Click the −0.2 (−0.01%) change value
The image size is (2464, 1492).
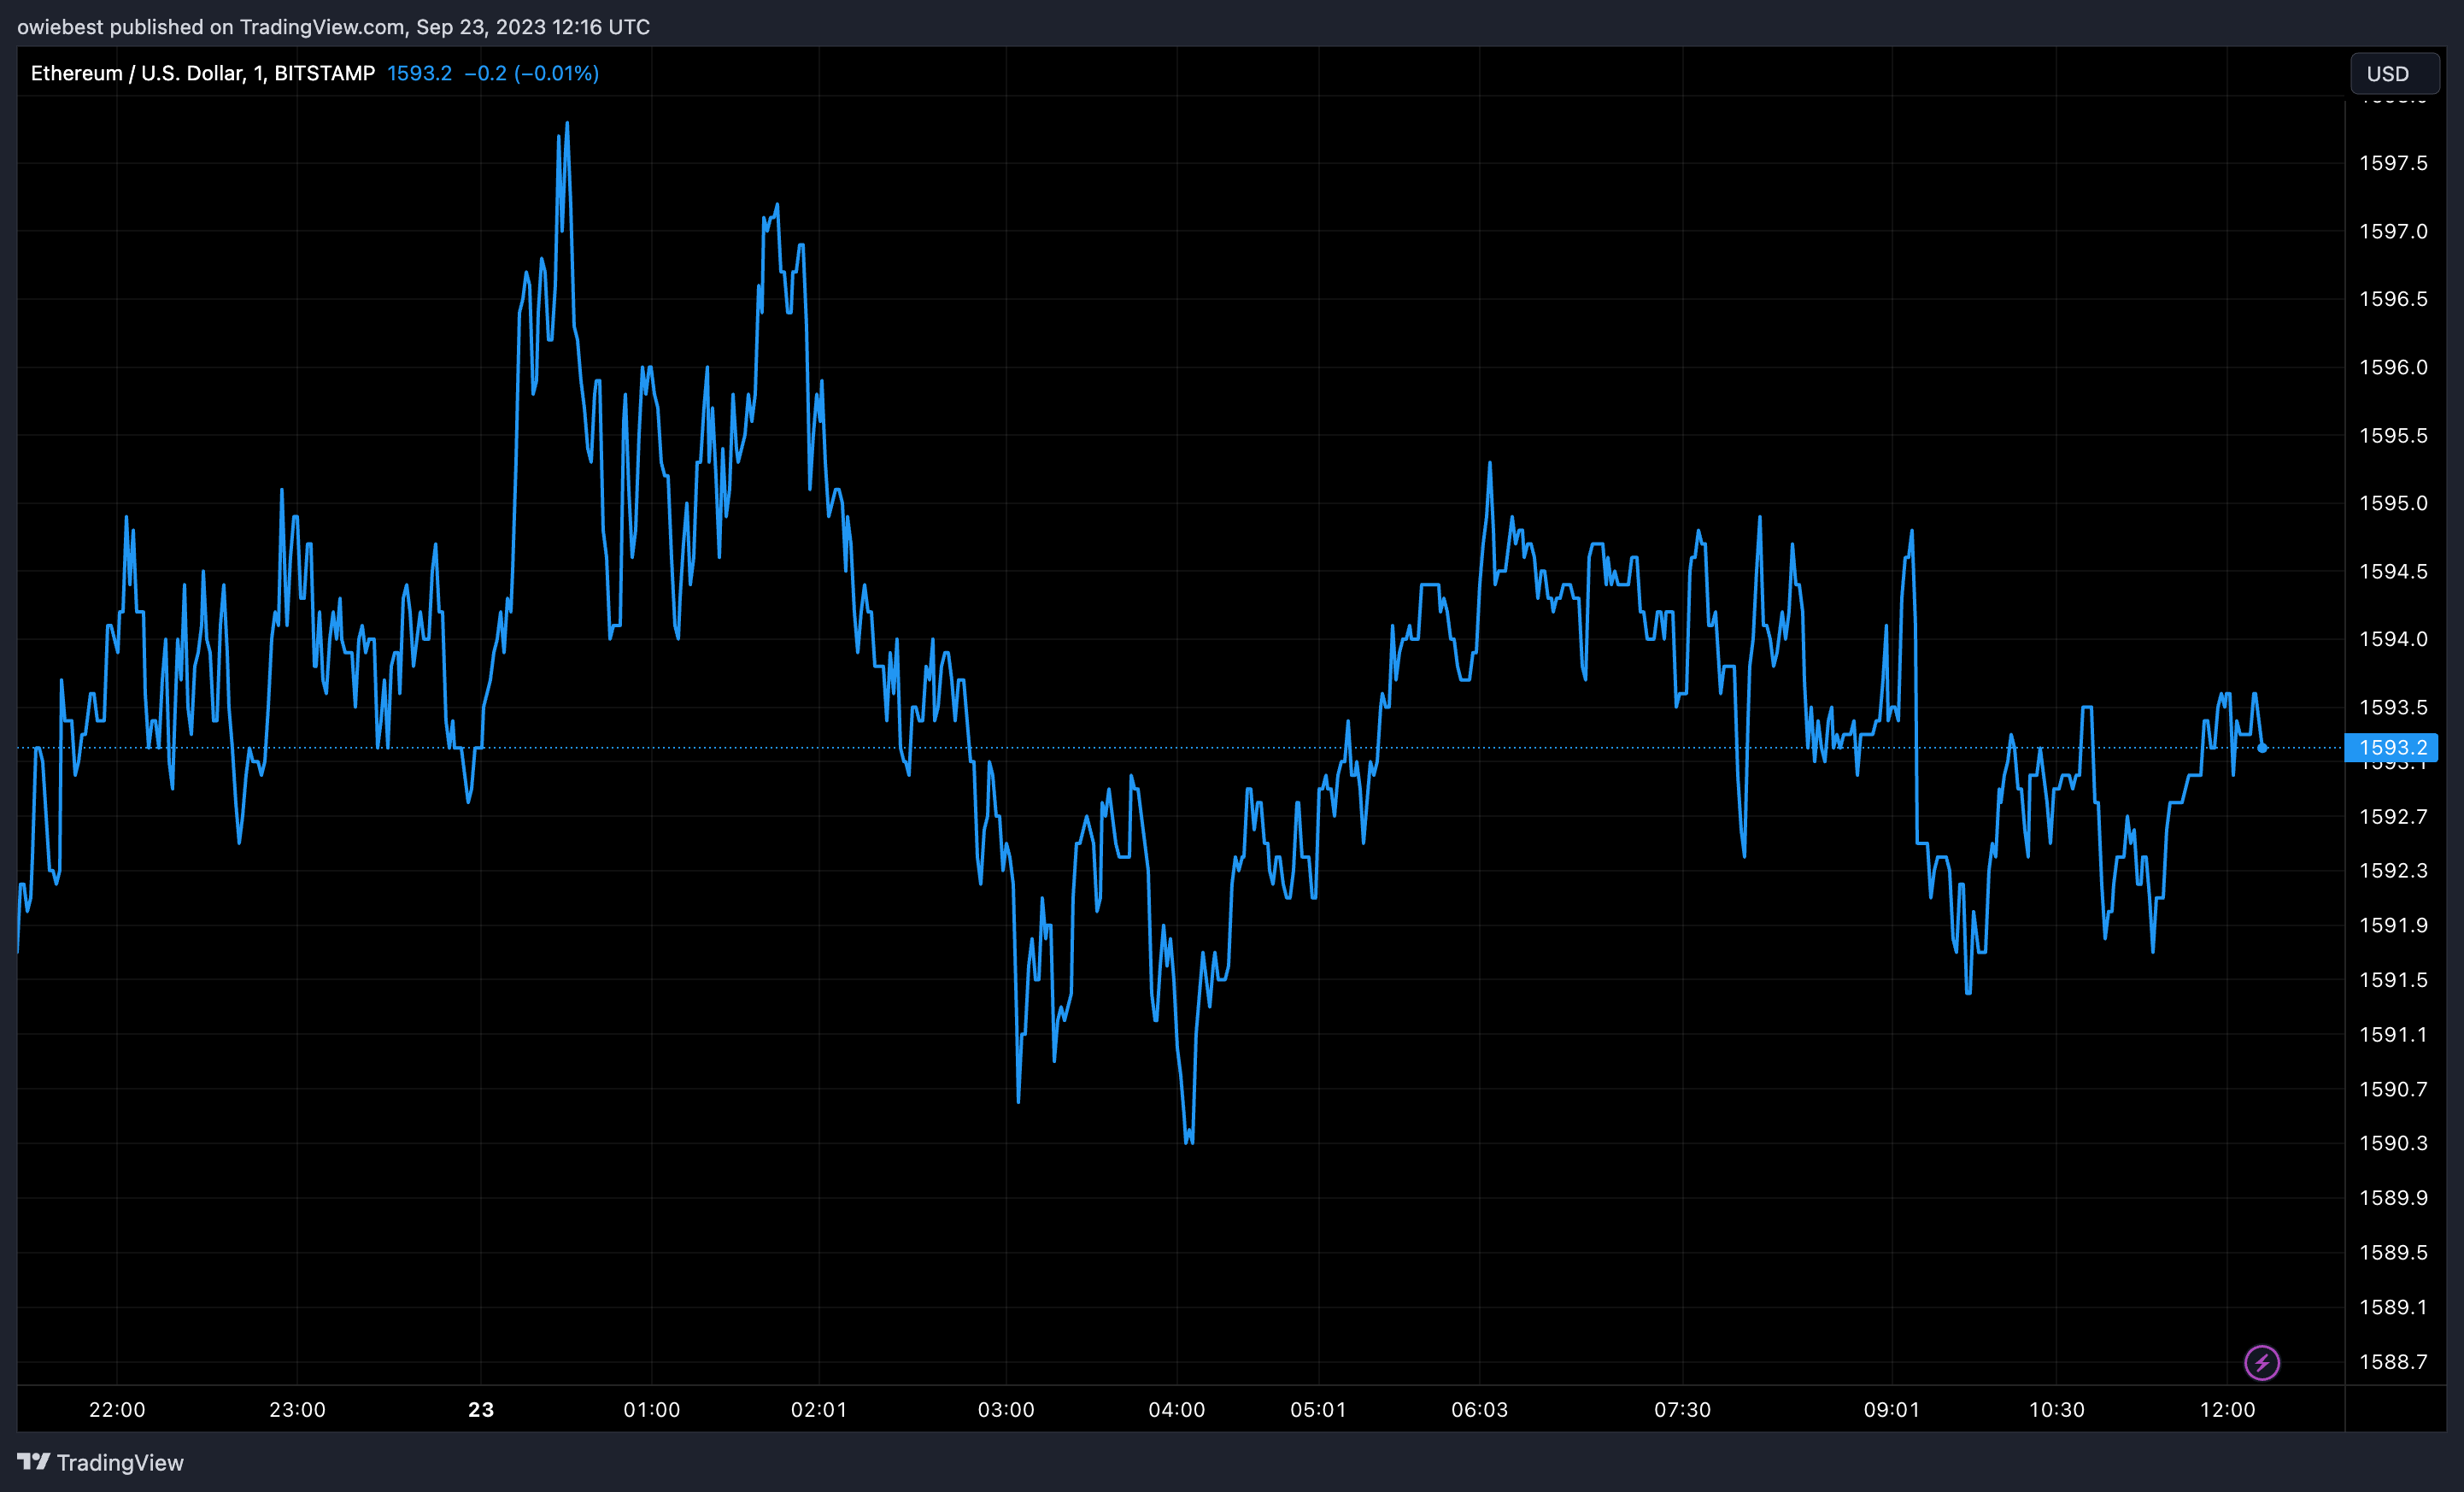tap(531, 73)
